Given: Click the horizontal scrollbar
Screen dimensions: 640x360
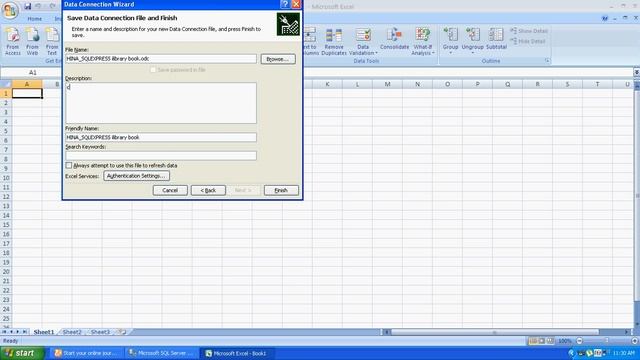Looking at the screenshot, I should pos(507,332).
